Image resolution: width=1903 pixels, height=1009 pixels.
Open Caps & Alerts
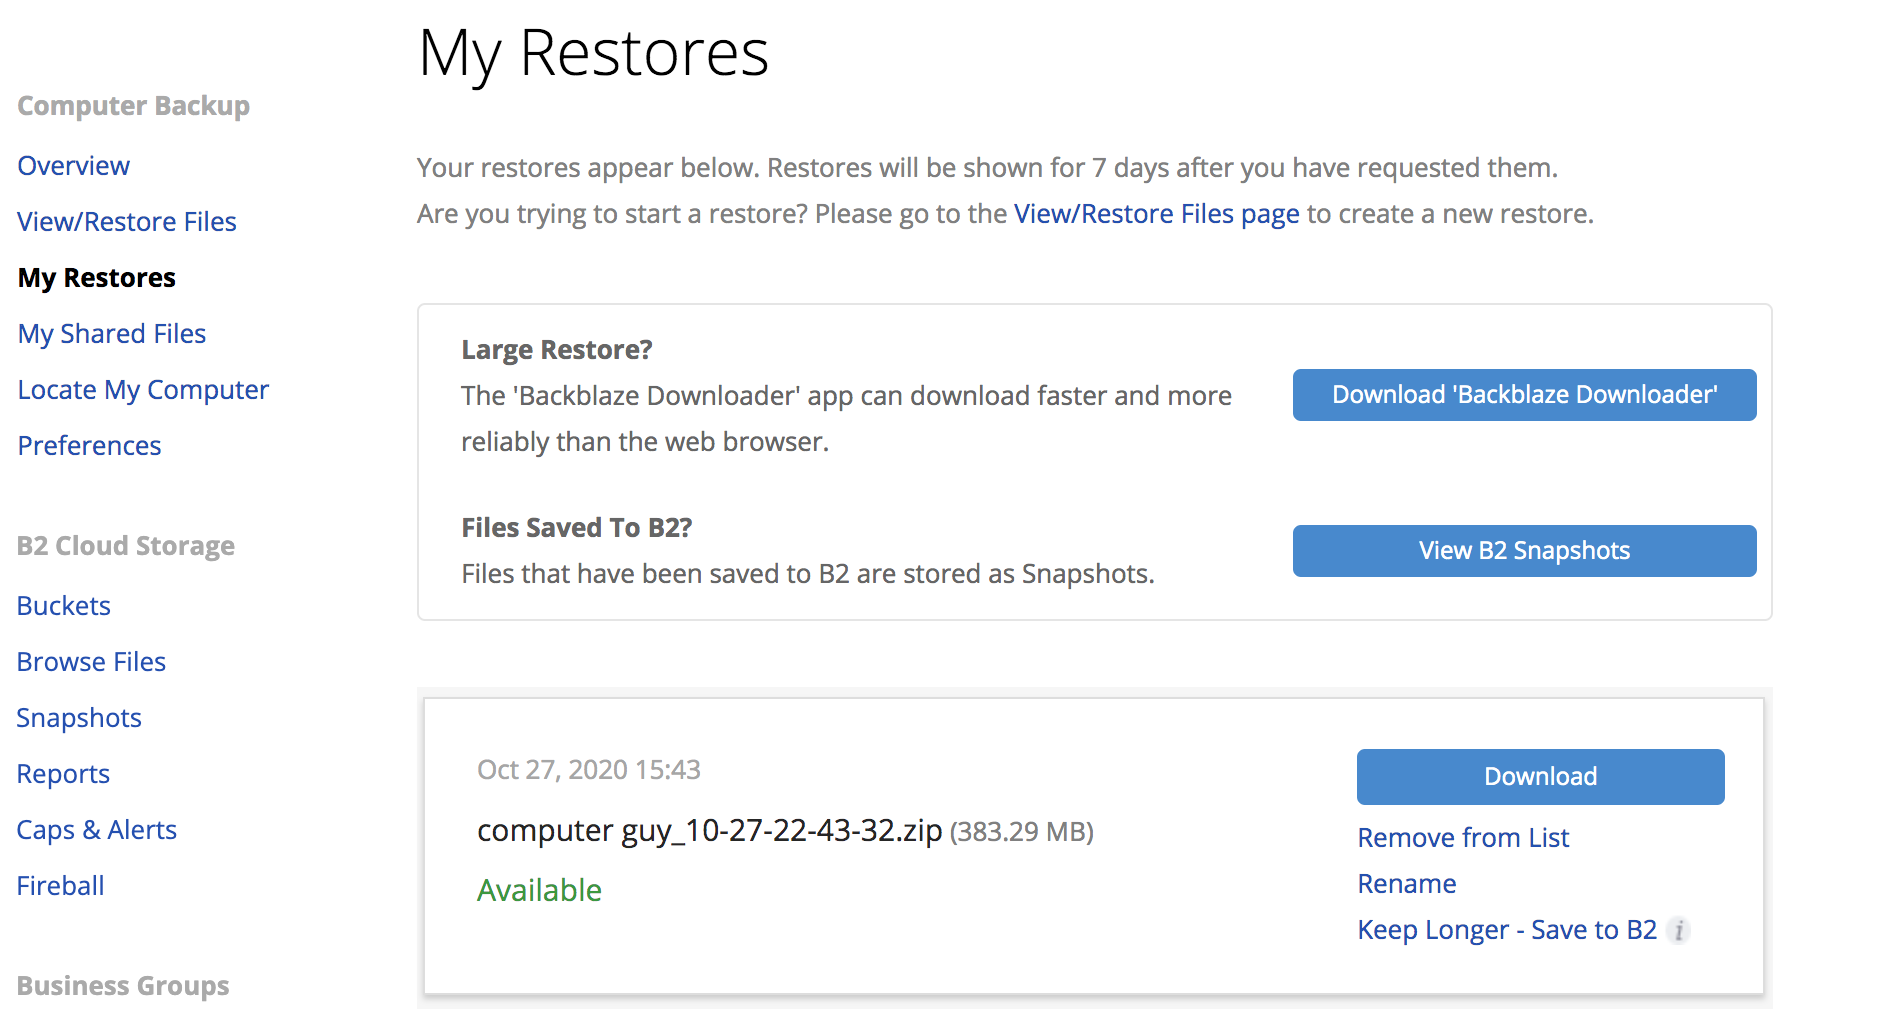click(97, 830)
